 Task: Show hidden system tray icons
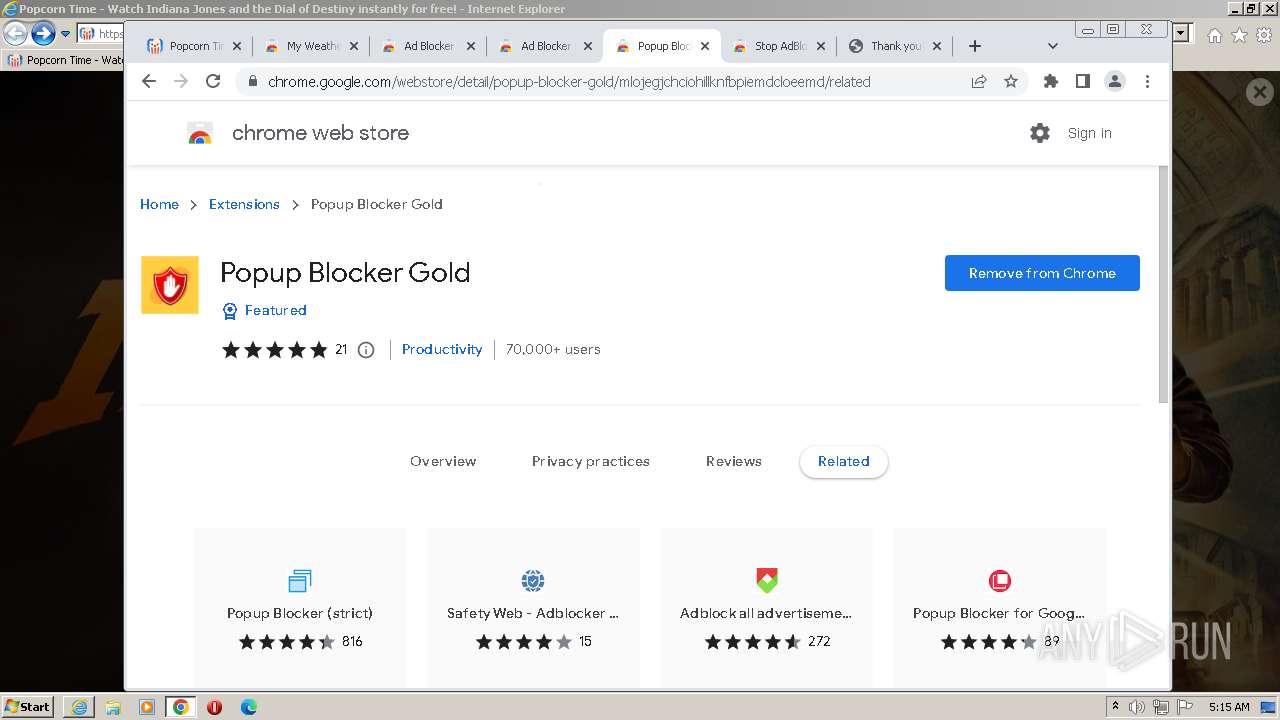tap(1115, 707)
